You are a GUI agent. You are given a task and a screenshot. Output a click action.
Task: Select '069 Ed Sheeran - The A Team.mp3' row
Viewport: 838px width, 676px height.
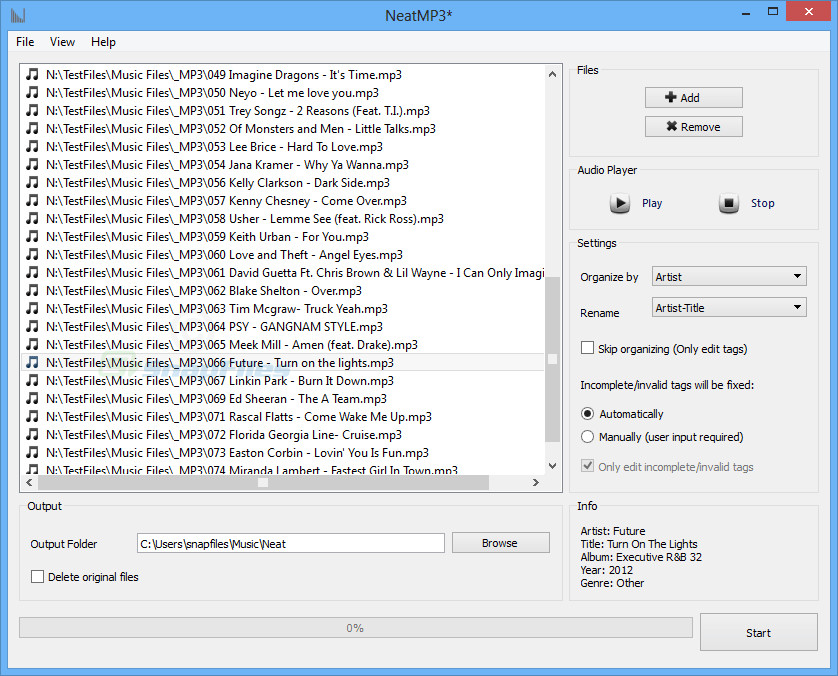click(283, 398)
